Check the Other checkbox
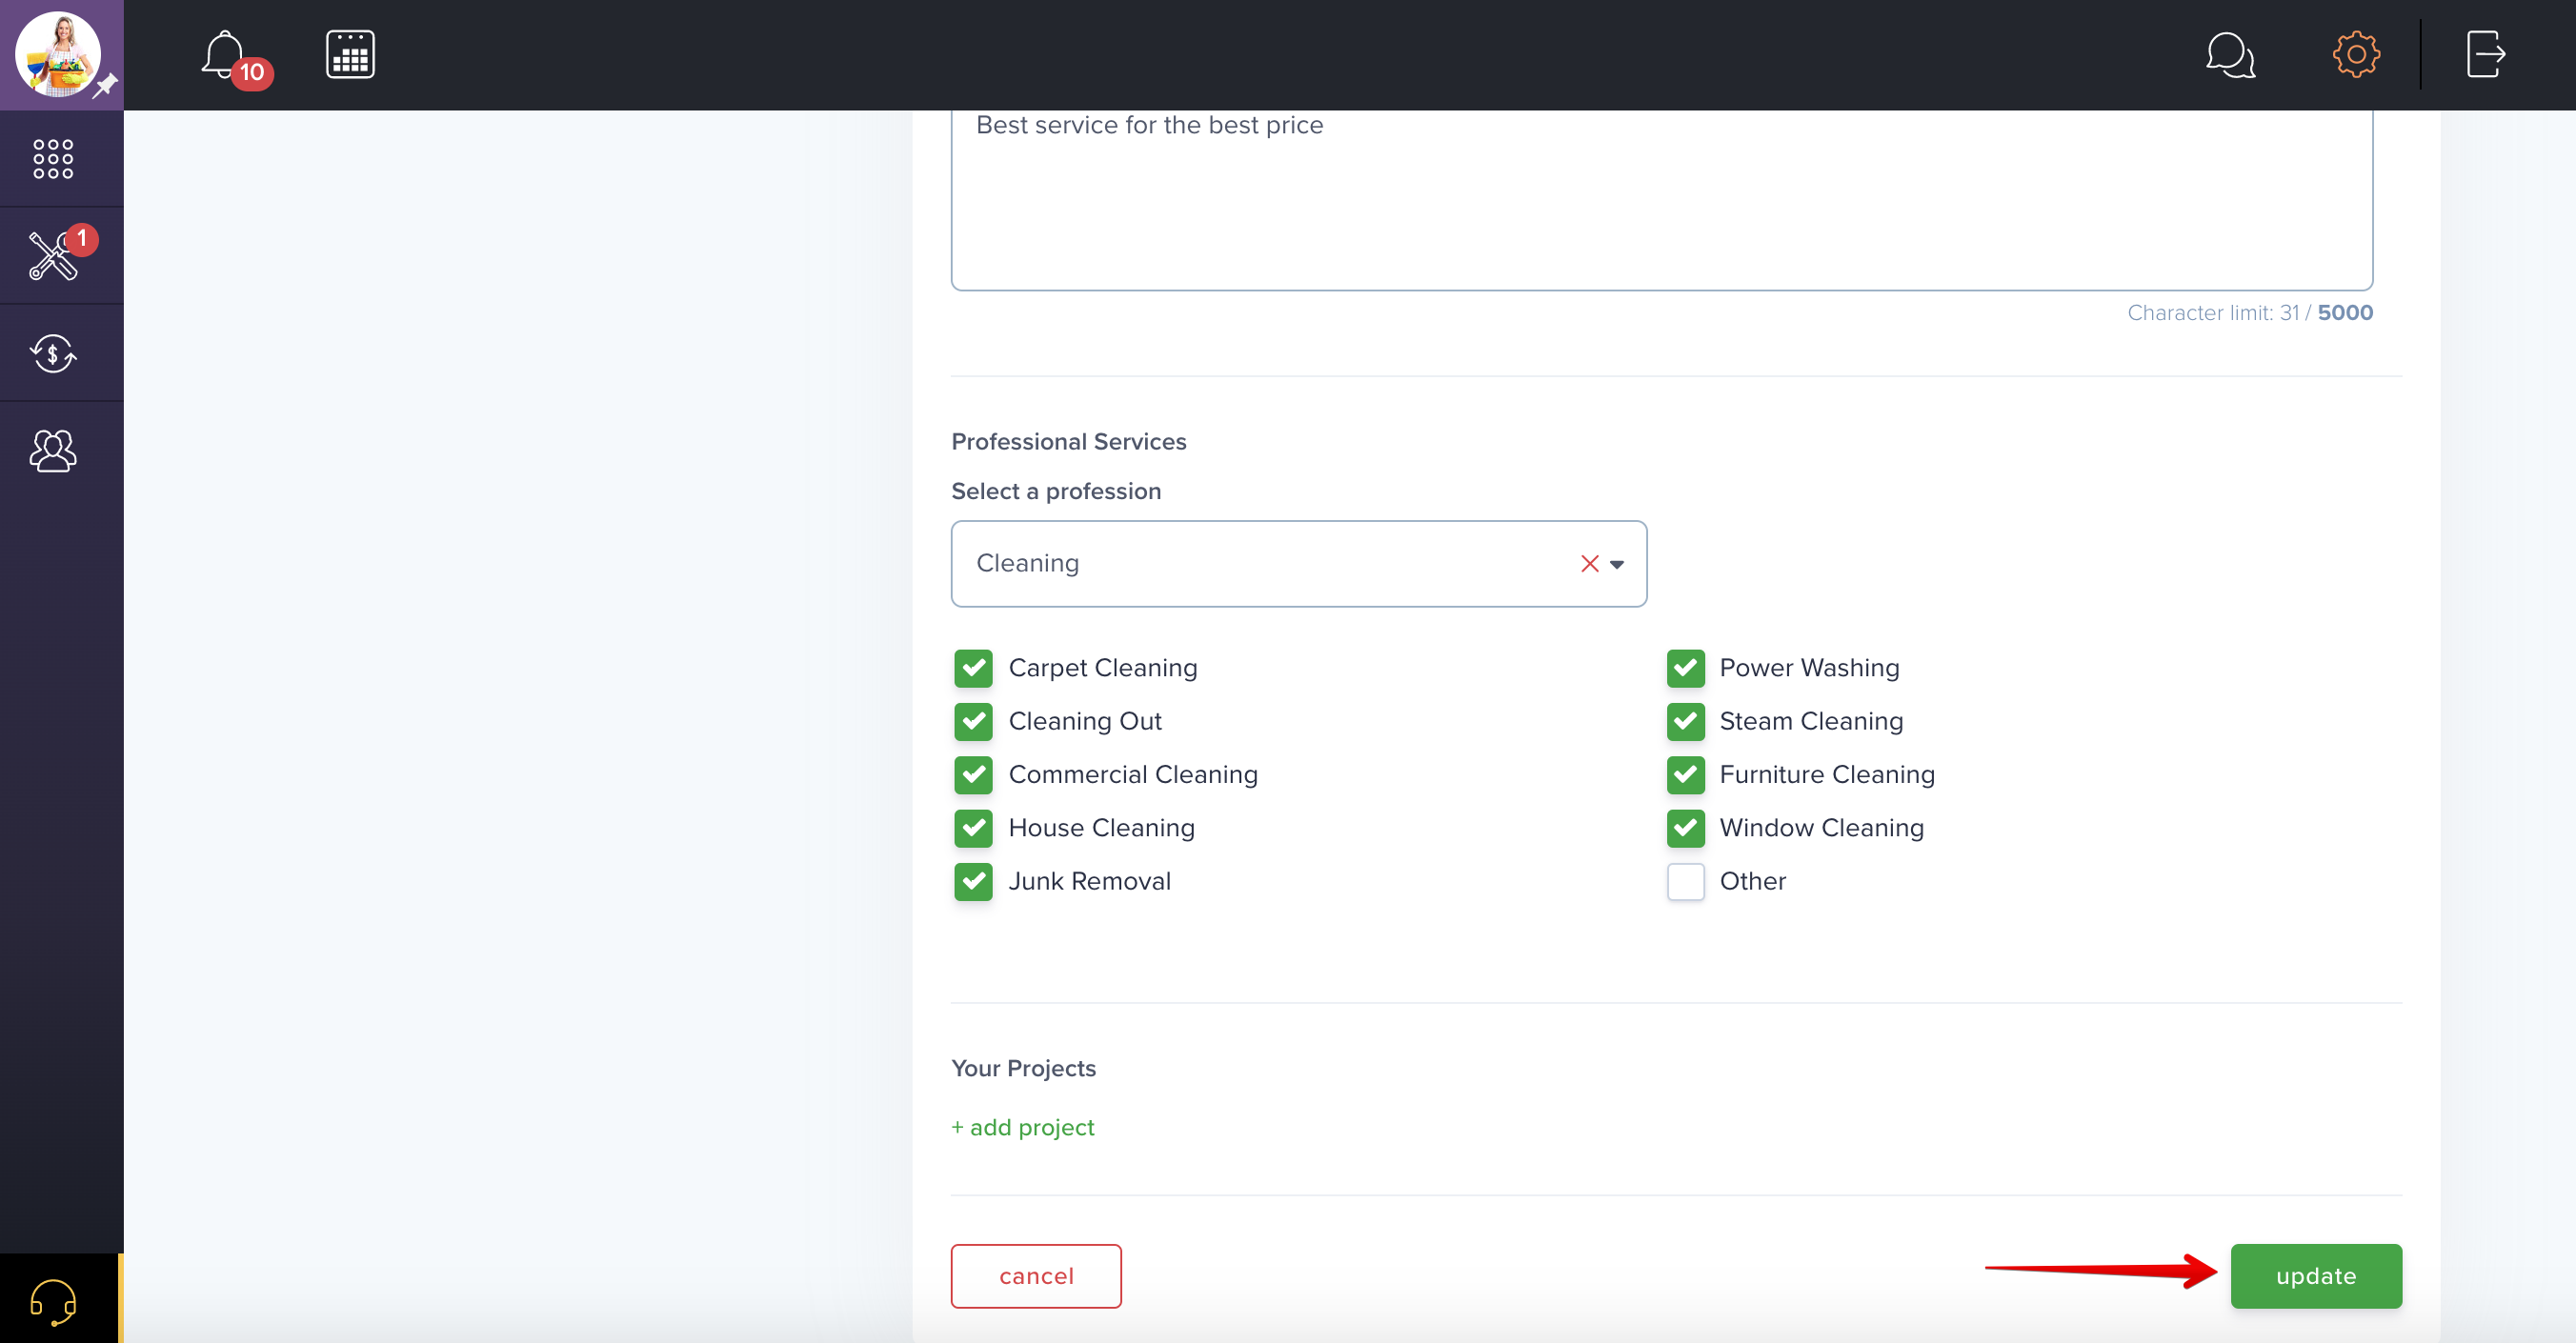The height and width of the screenshot is (1343, 2576). 1685,882
